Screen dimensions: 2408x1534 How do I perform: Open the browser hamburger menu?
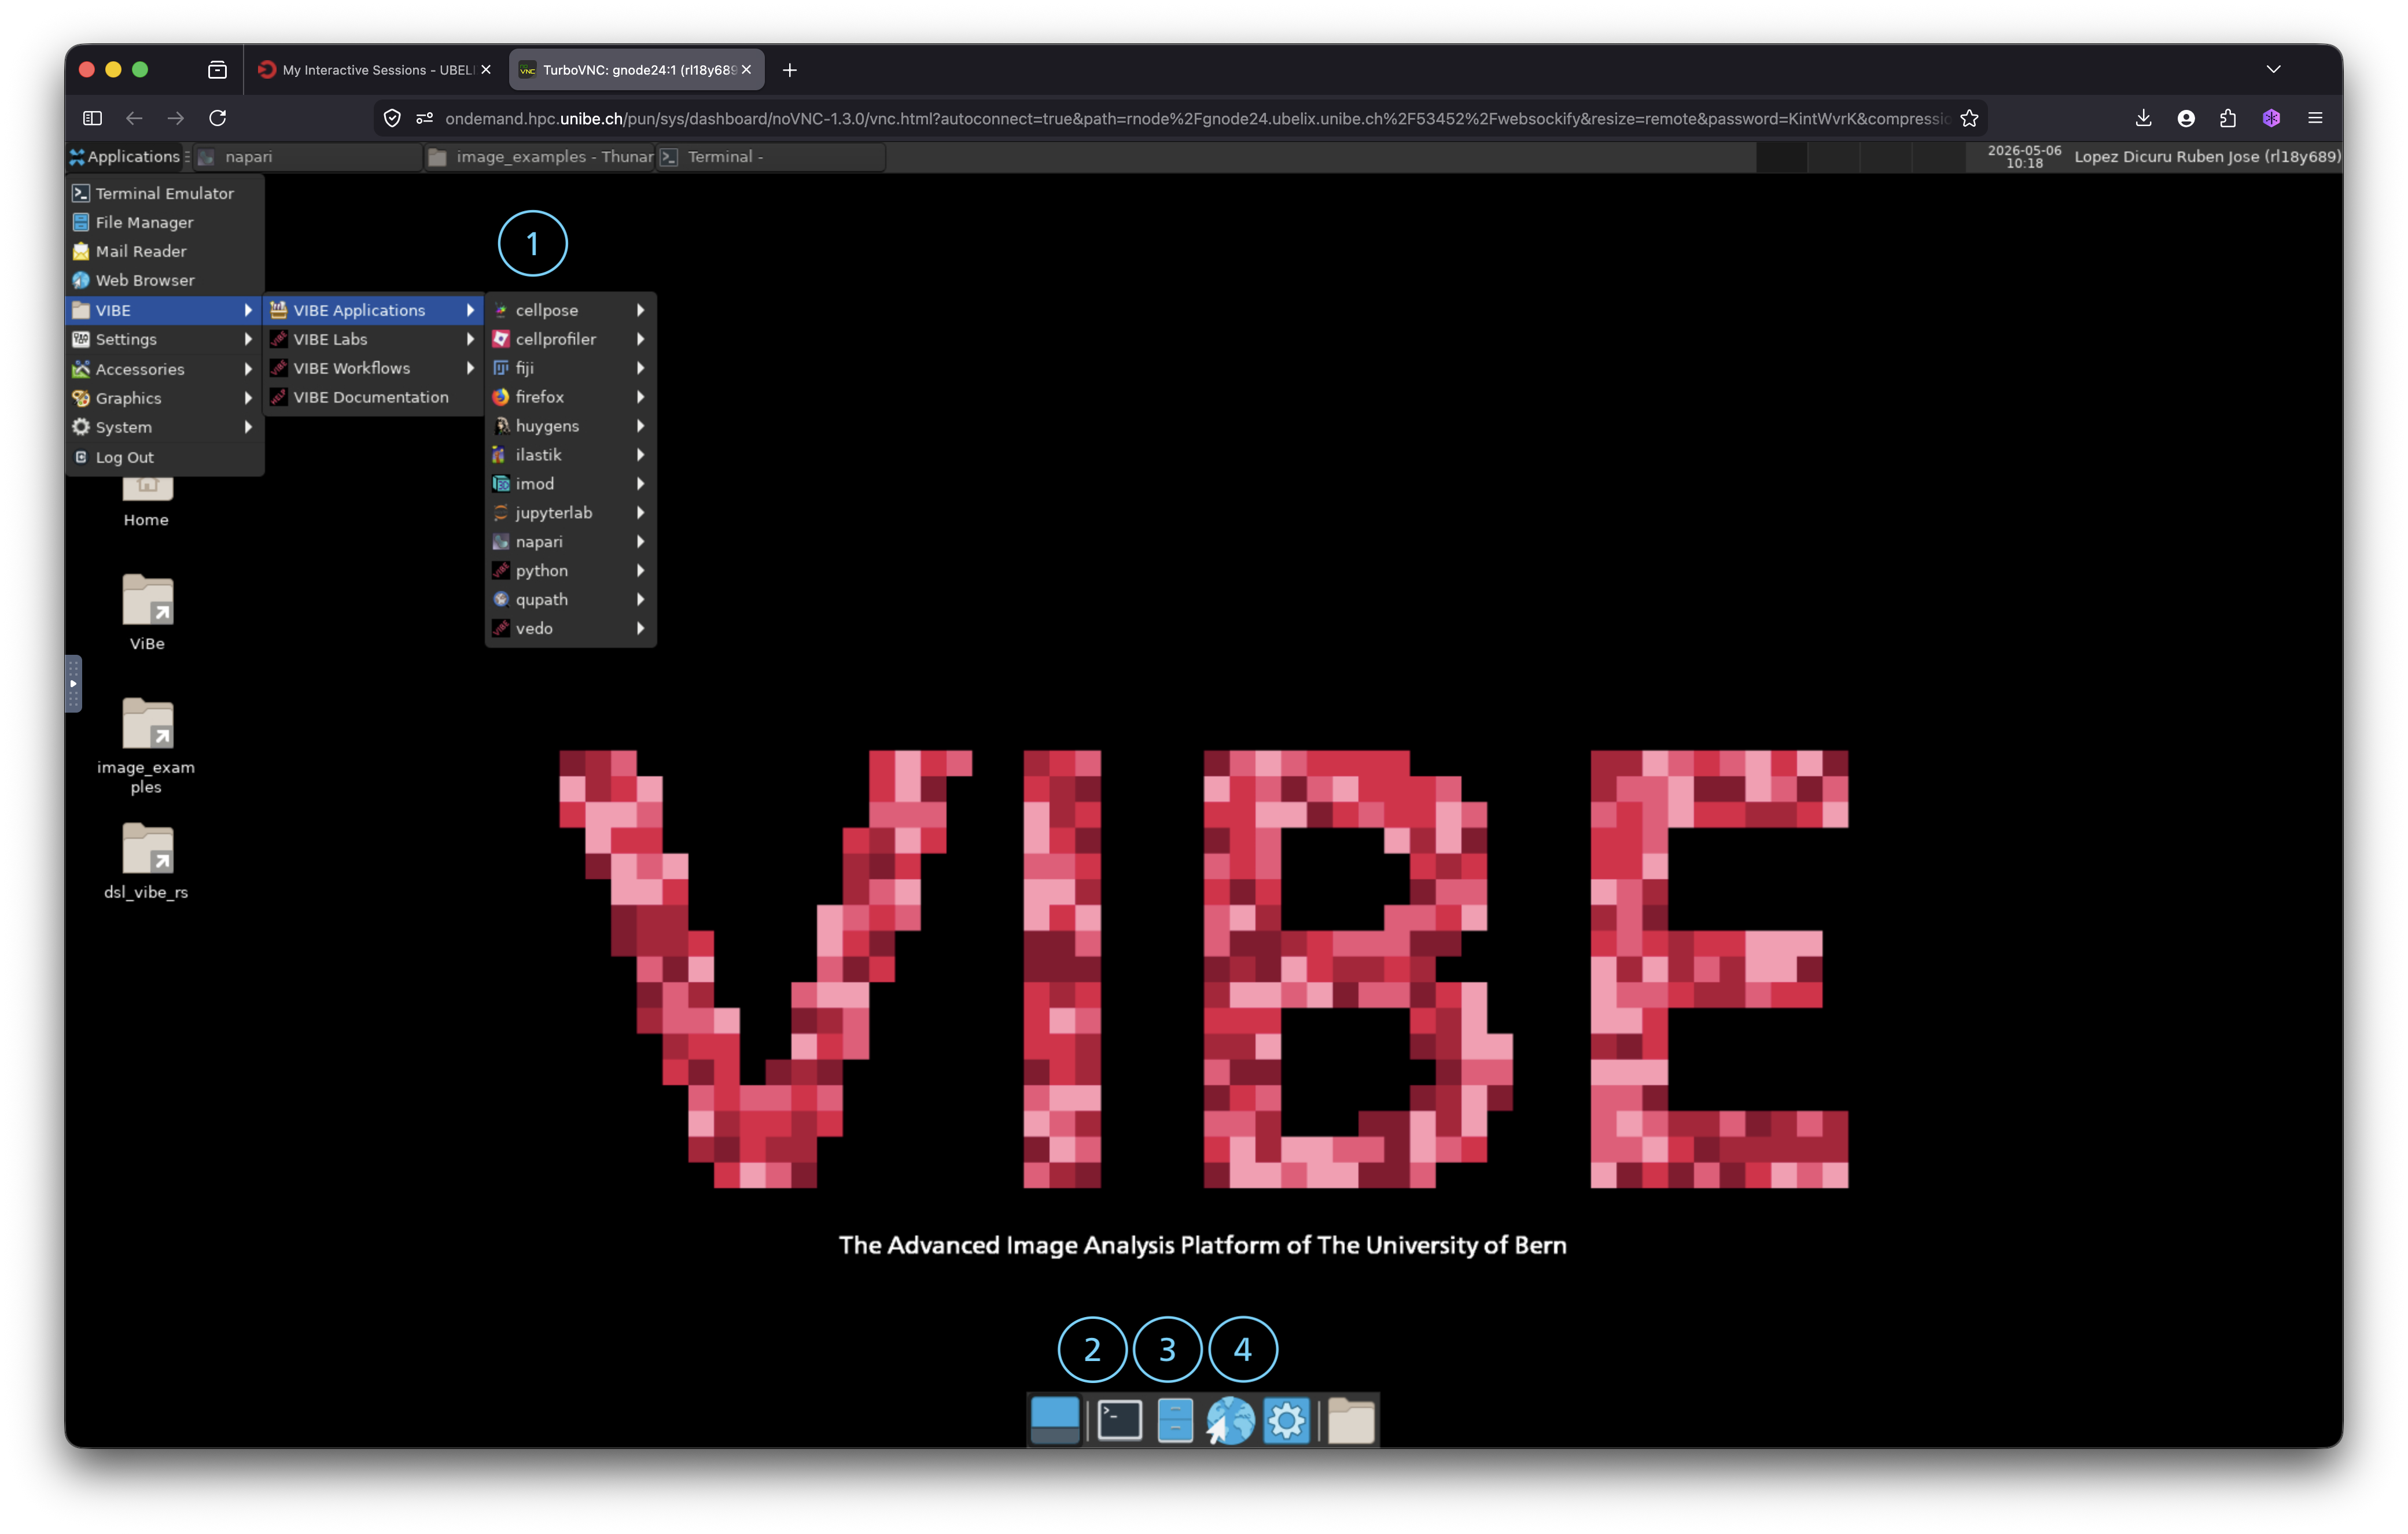click(x=2315, y=118)
